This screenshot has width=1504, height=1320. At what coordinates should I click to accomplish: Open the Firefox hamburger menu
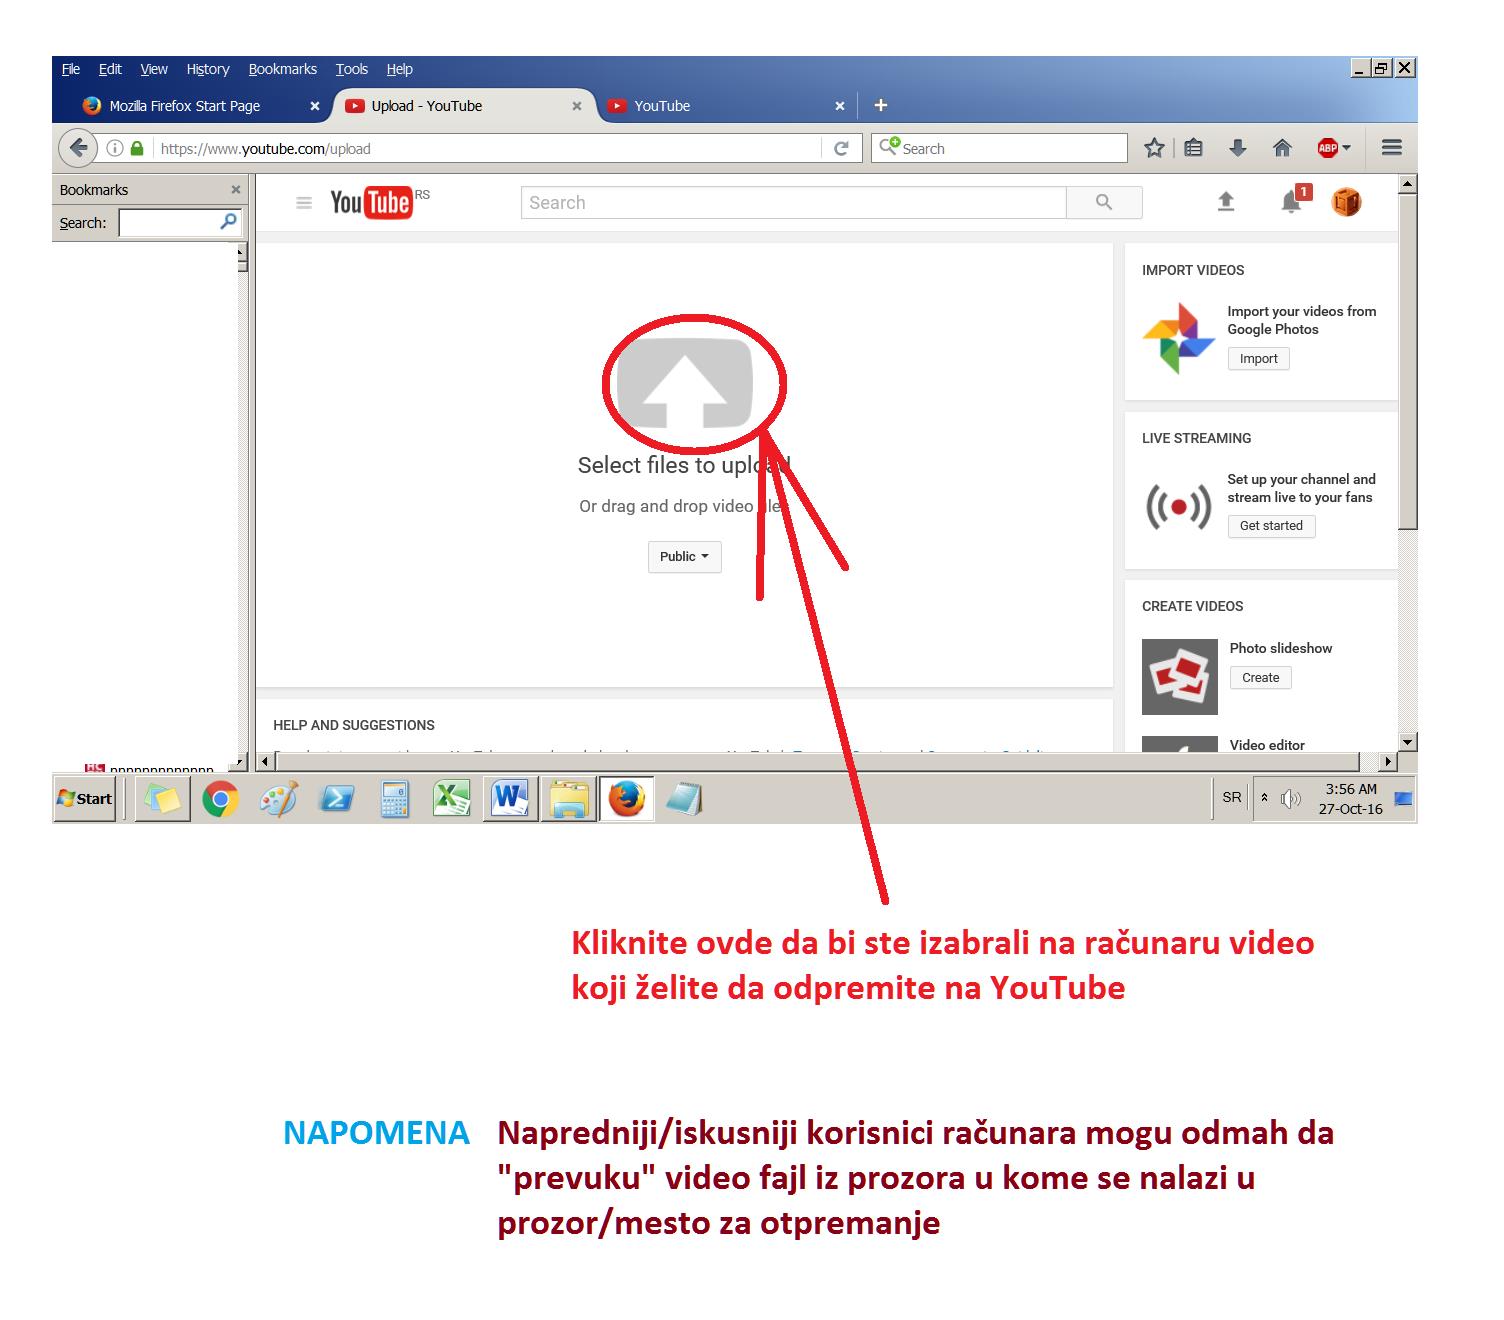pos(1391,148)
